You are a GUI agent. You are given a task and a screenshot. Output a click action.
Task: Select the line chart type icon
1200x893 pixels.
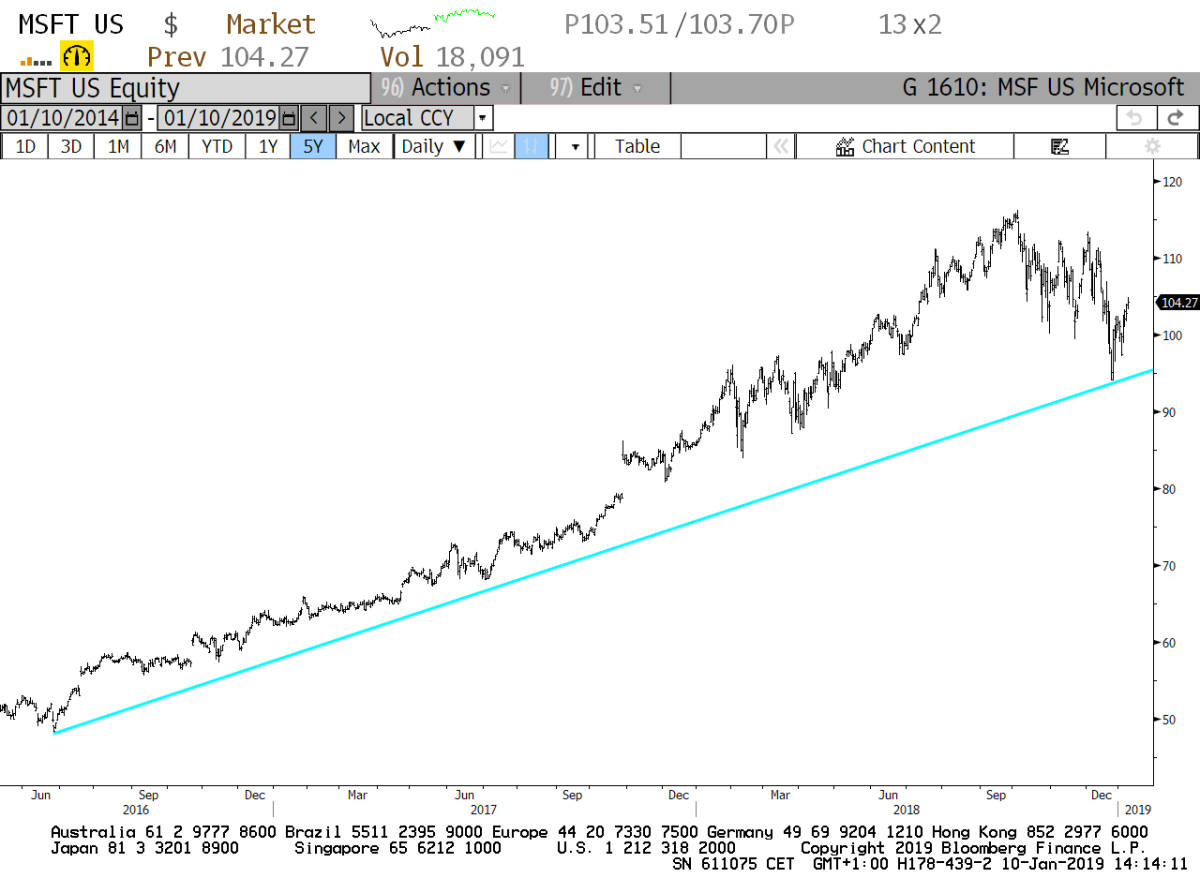pos(500,146)
